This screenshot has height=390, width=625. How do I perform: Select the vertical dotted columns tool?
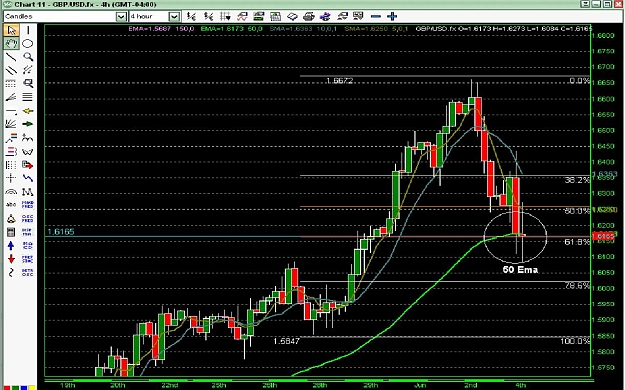(x=11, y=165)
